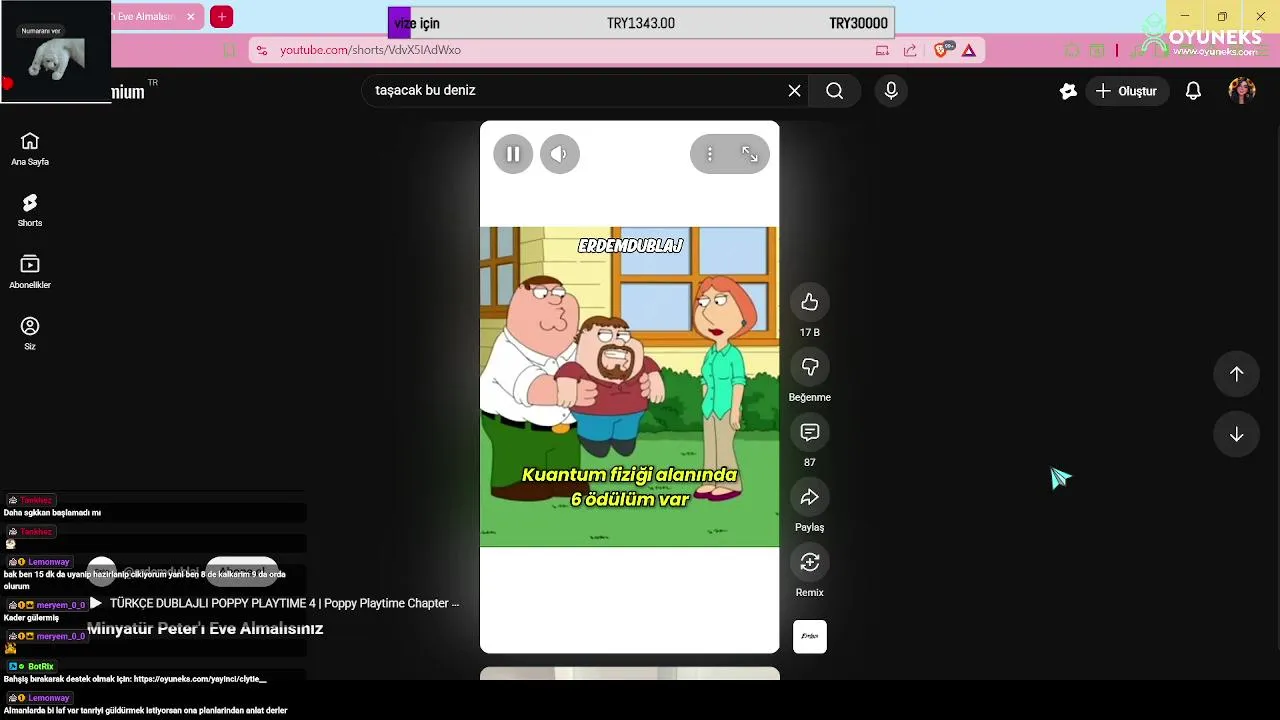Viewport: 1280px width, 720px height.
Task: Open Abonelikler in the sidebar
Action: pyautogui.click(x=30, y=272)
